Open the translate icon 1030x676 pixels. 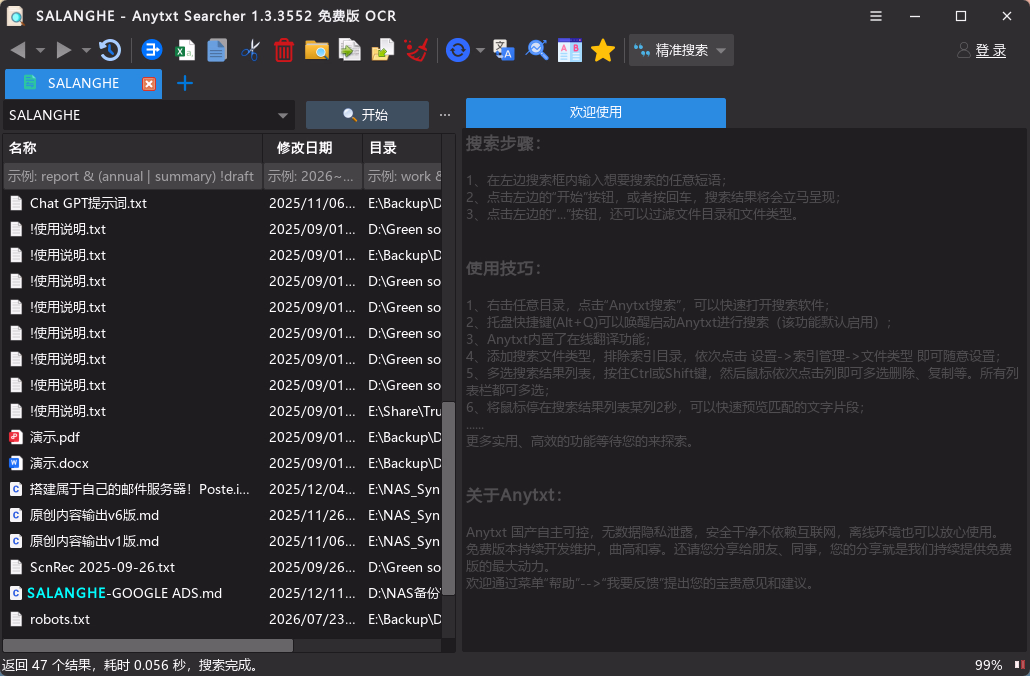pyautogui.click(x=504, y=50)
